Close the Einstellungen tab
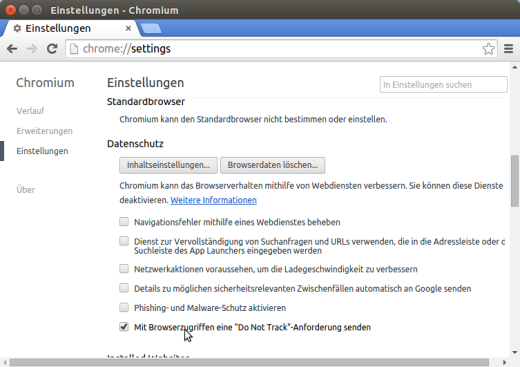Image resolution: width=520 pixels, height=367 pixels. tap(128, 29)
